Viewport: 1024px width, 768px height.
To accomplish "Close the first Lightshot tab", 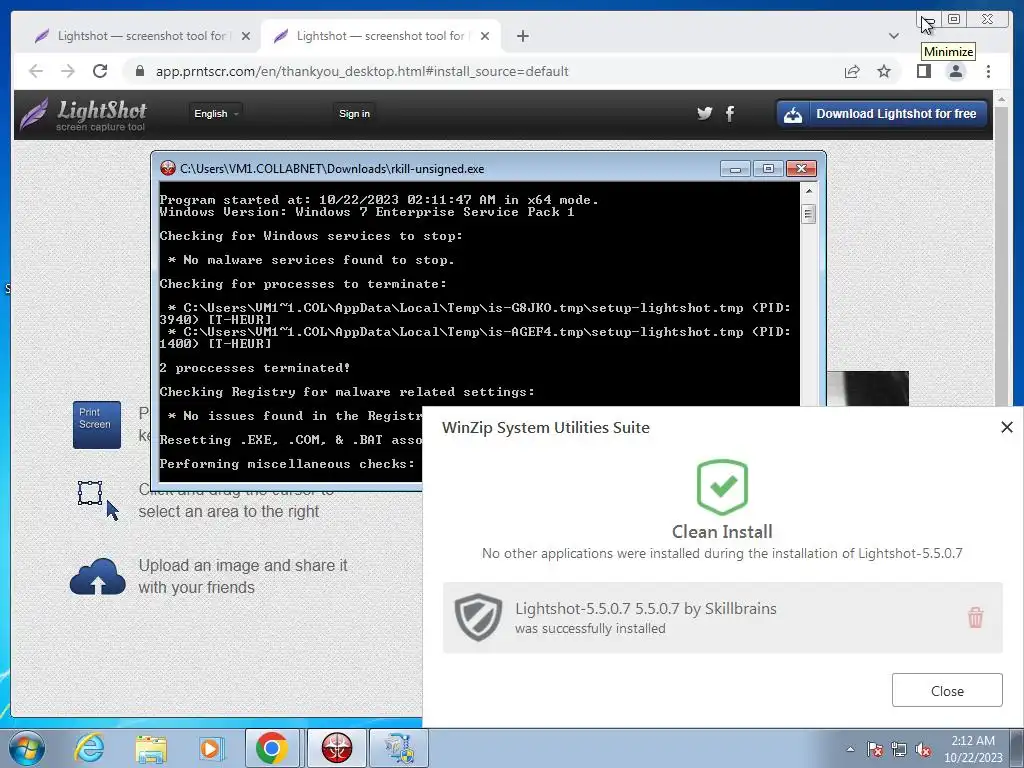I will click(246, 36).
